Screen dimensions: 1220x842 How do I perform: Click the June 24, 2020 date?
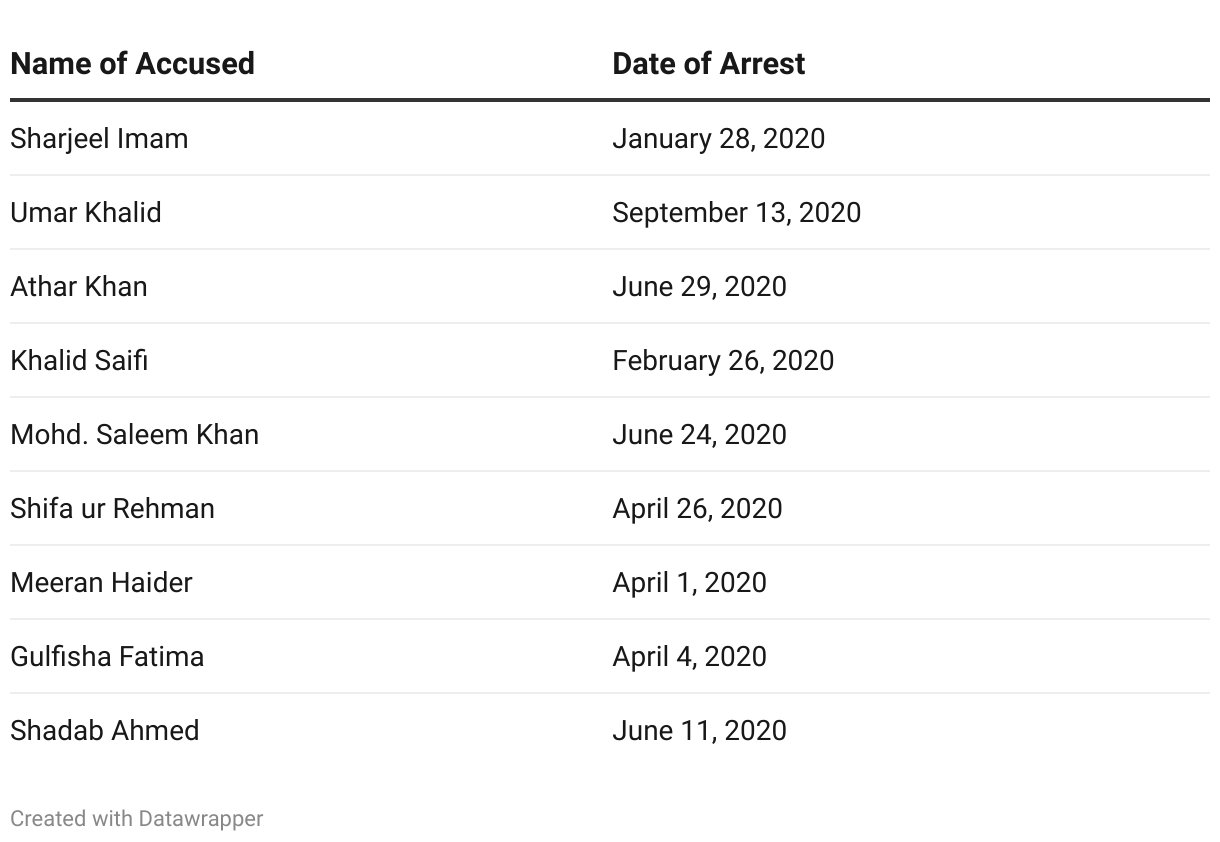click(700, 434)
